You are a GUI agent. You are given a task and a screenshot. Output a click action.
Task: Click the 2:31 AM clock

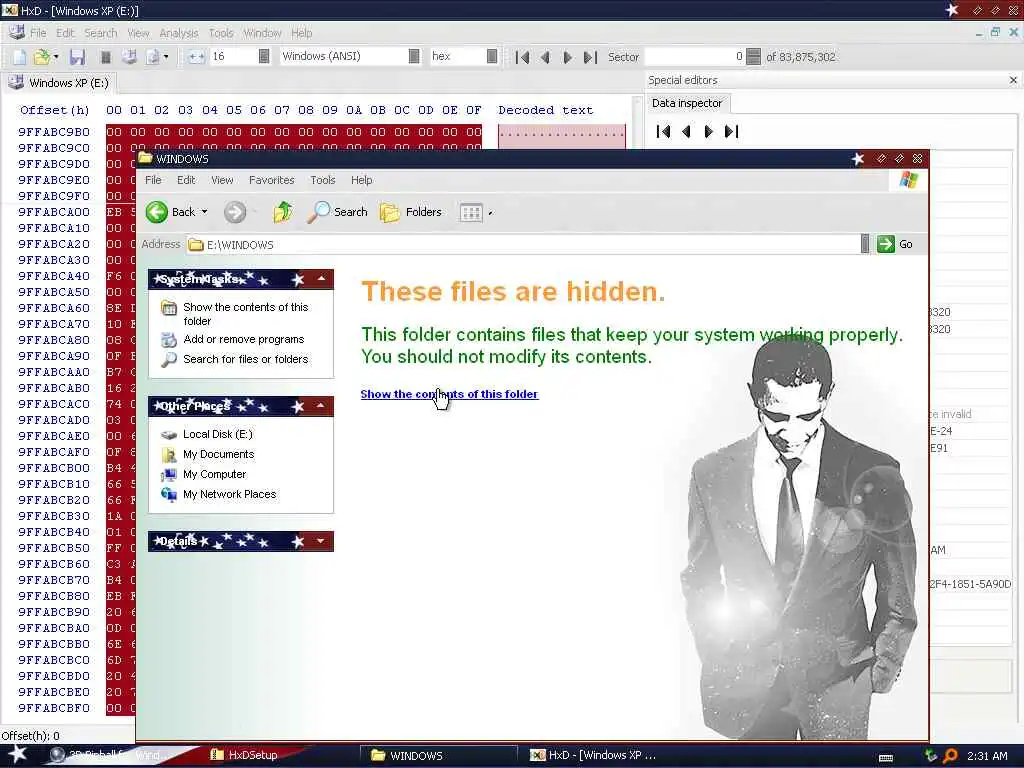pos(987,756)
